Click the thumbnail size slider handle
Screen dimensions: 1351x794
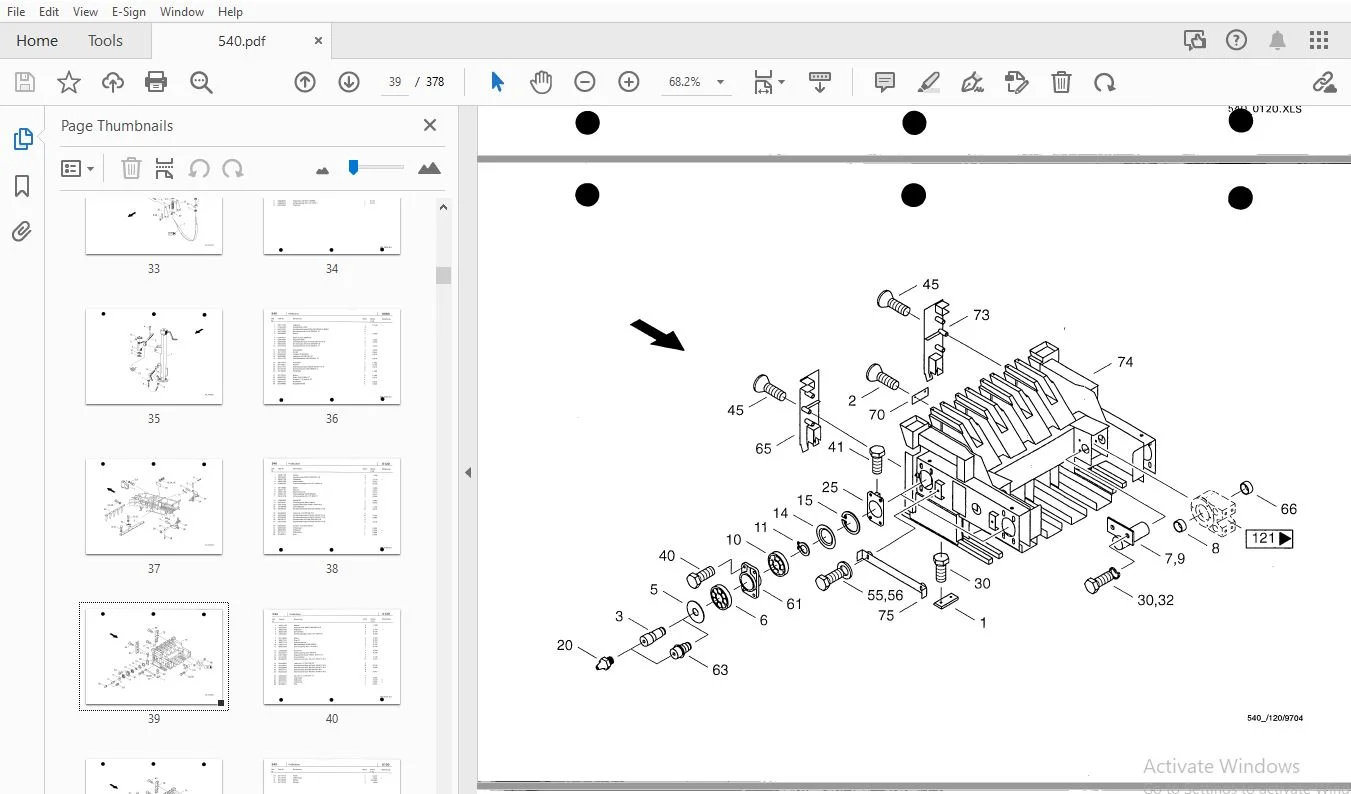click(353, 167)
